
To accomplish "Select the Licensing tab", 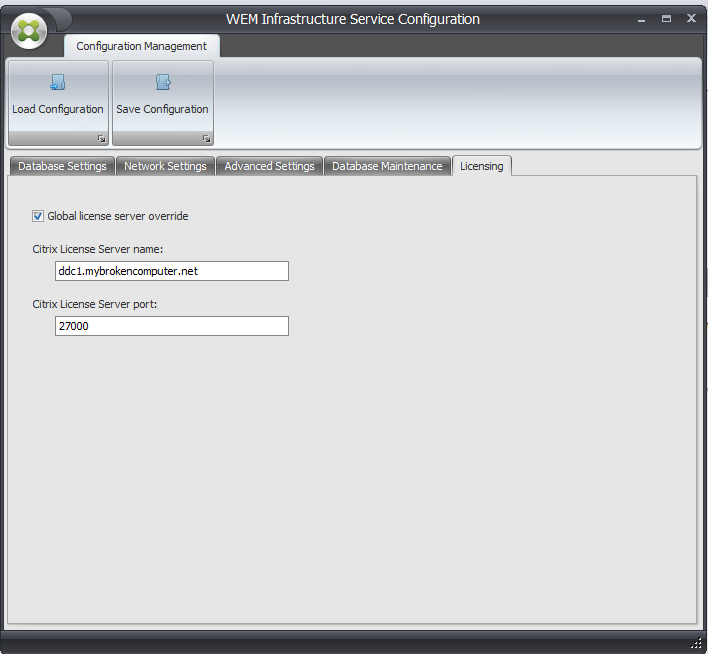I will [481, 166].
